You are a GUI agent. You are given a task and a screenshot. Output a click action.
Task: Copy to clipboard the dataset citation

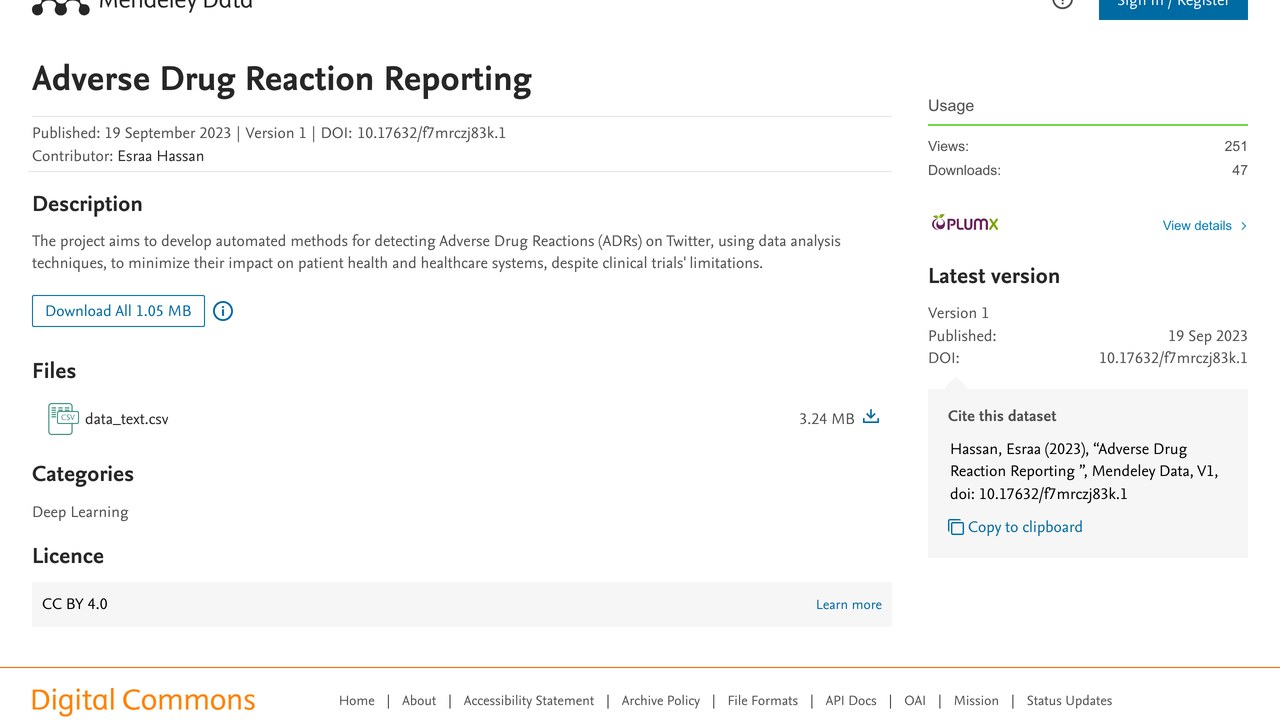pyautogui.click(x=1025, y=527)
